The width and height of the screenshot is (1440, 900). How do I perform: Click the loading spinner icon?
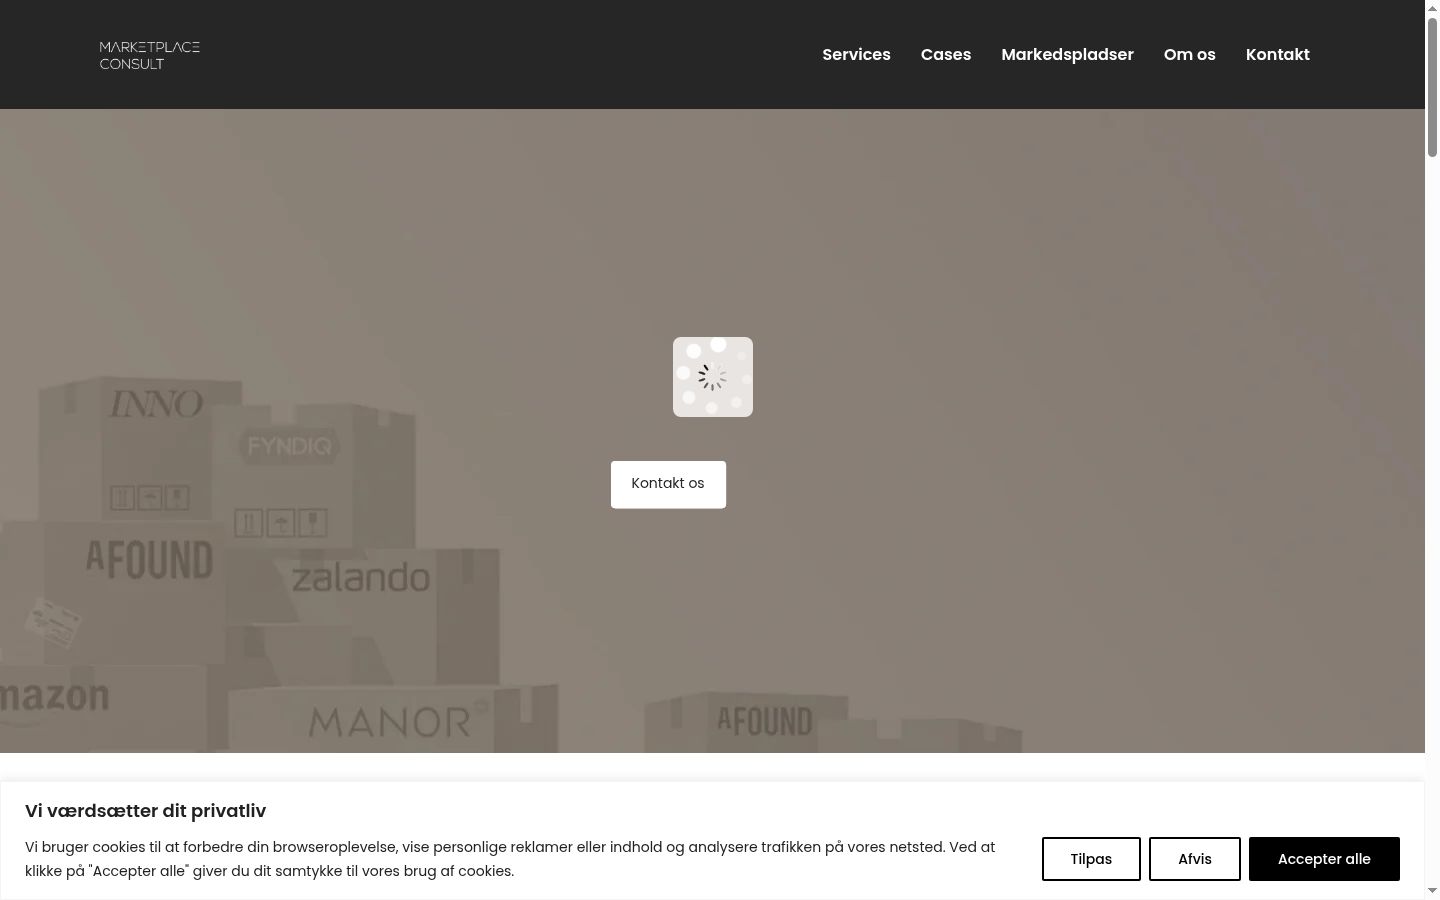point(713,377)
